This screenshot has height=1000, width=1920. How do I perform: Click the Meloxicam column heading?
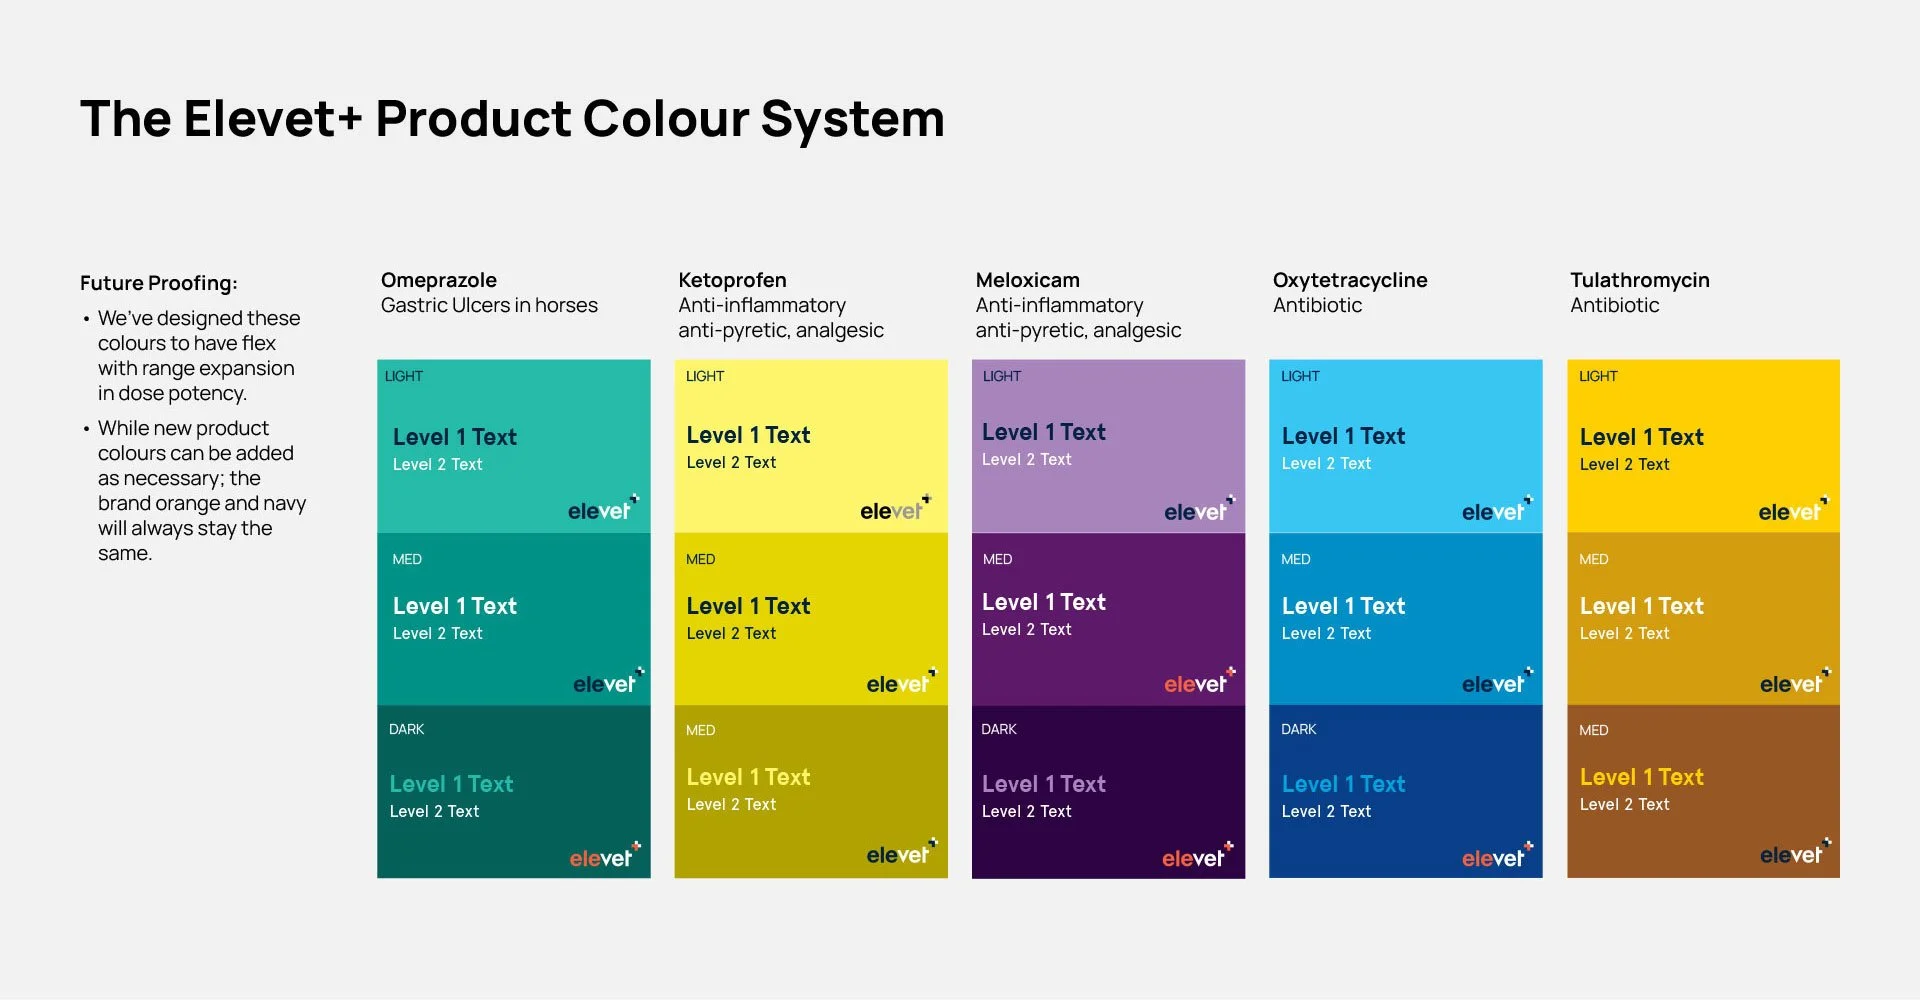click(1027, 281)
